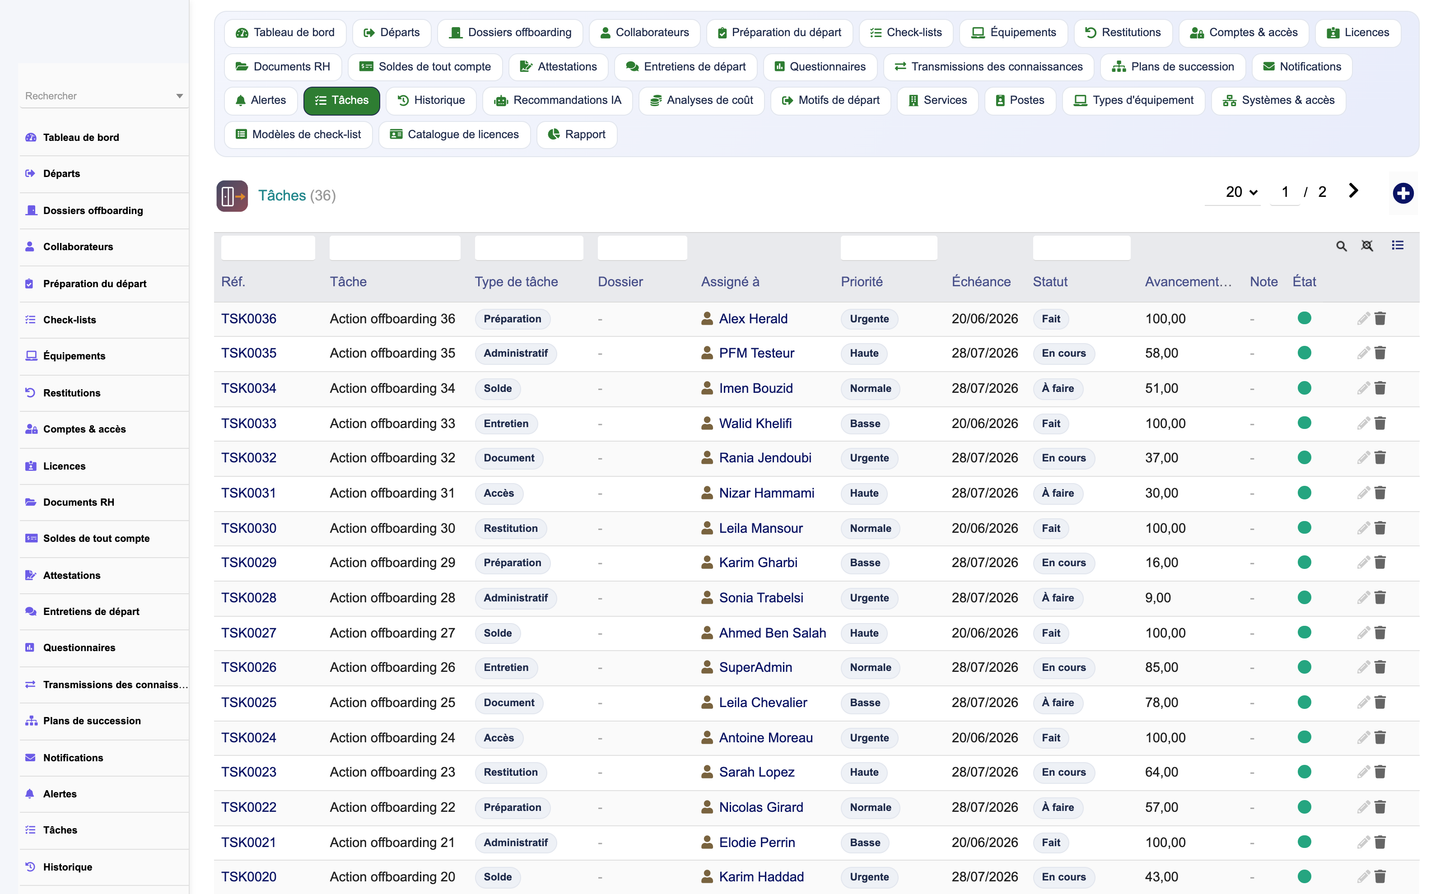1445x894 pixels.
Task: Sort by the Assigné à column header
Action: (x=730, y=282)
